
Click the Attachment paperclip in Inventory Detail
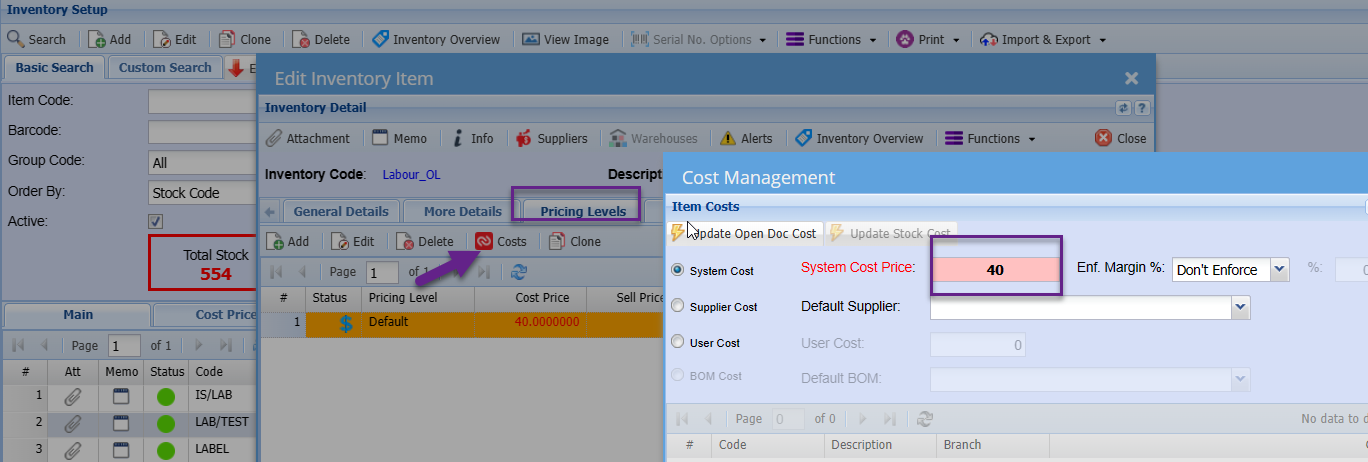tap(308, 138)
